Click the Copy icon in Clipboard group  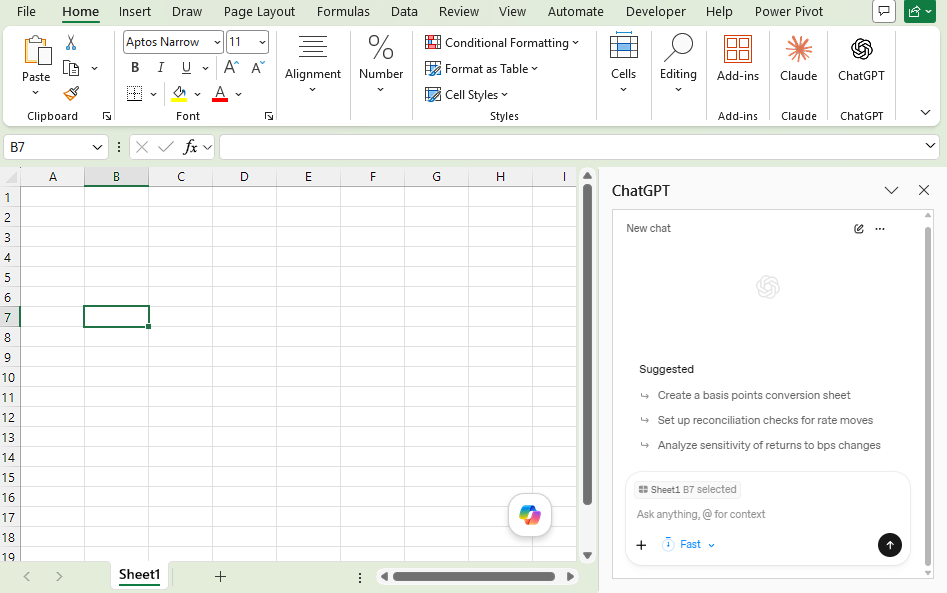[x=71, y=68]
